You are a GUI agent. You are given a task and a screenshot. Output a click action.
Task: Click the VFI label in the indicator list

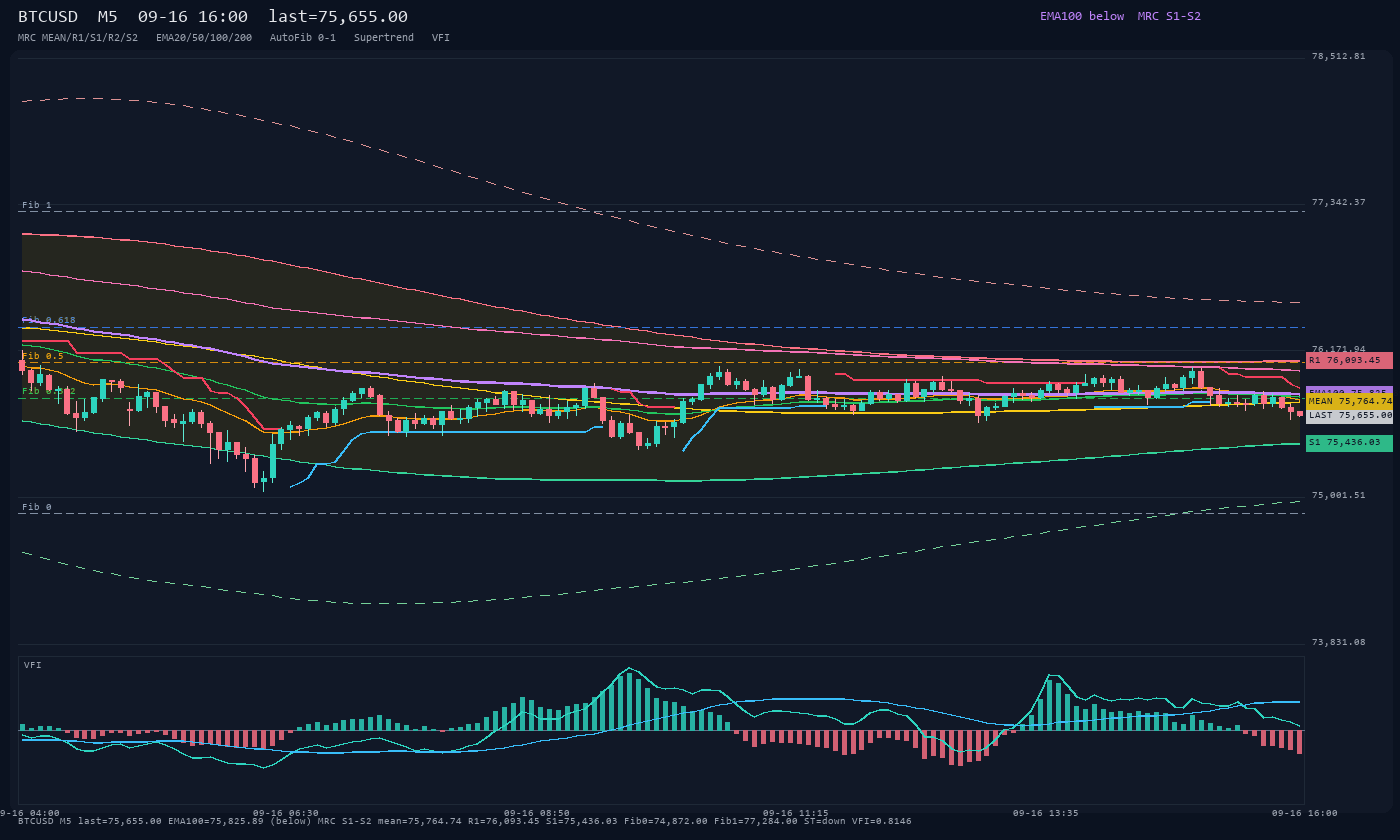pos(441,37)
